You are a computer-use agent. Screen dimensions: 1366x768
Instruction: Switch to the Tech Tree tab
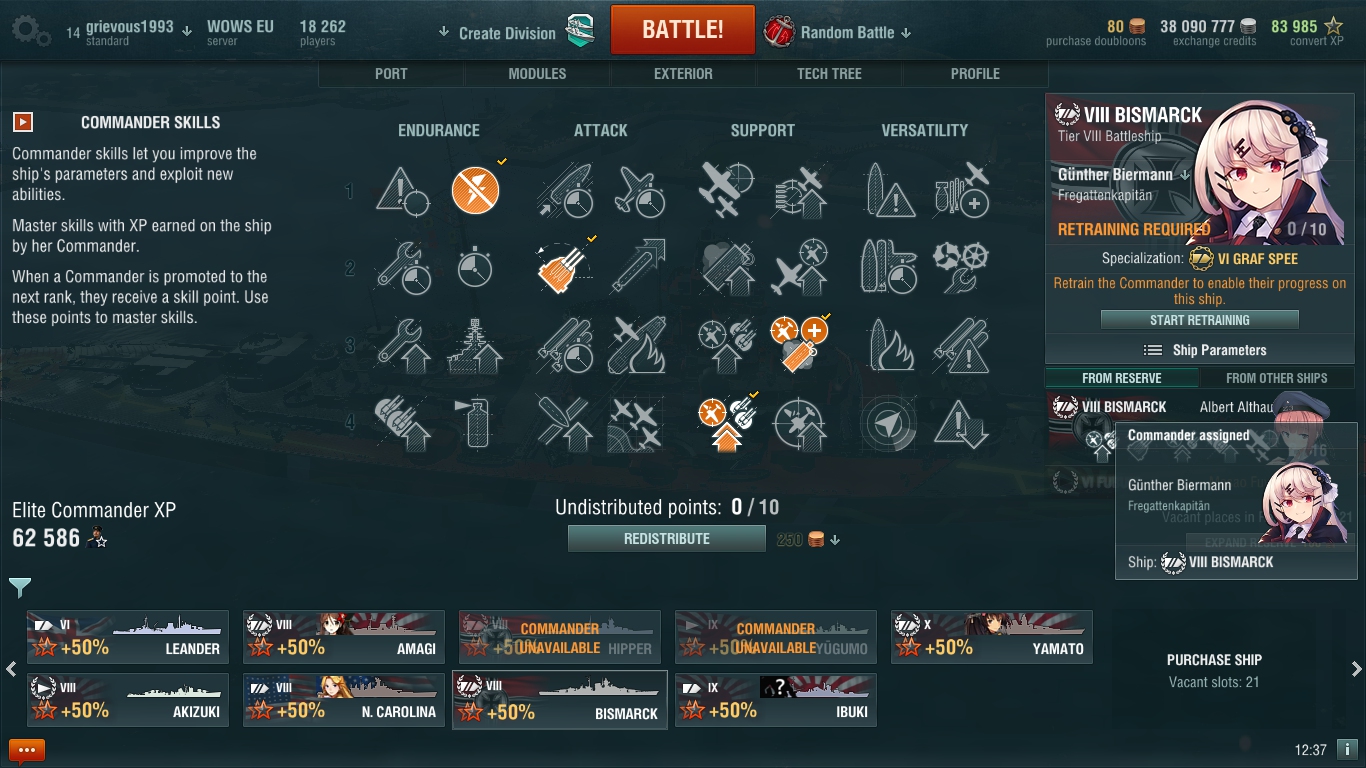pyautogui.click(x=829, y=74)
